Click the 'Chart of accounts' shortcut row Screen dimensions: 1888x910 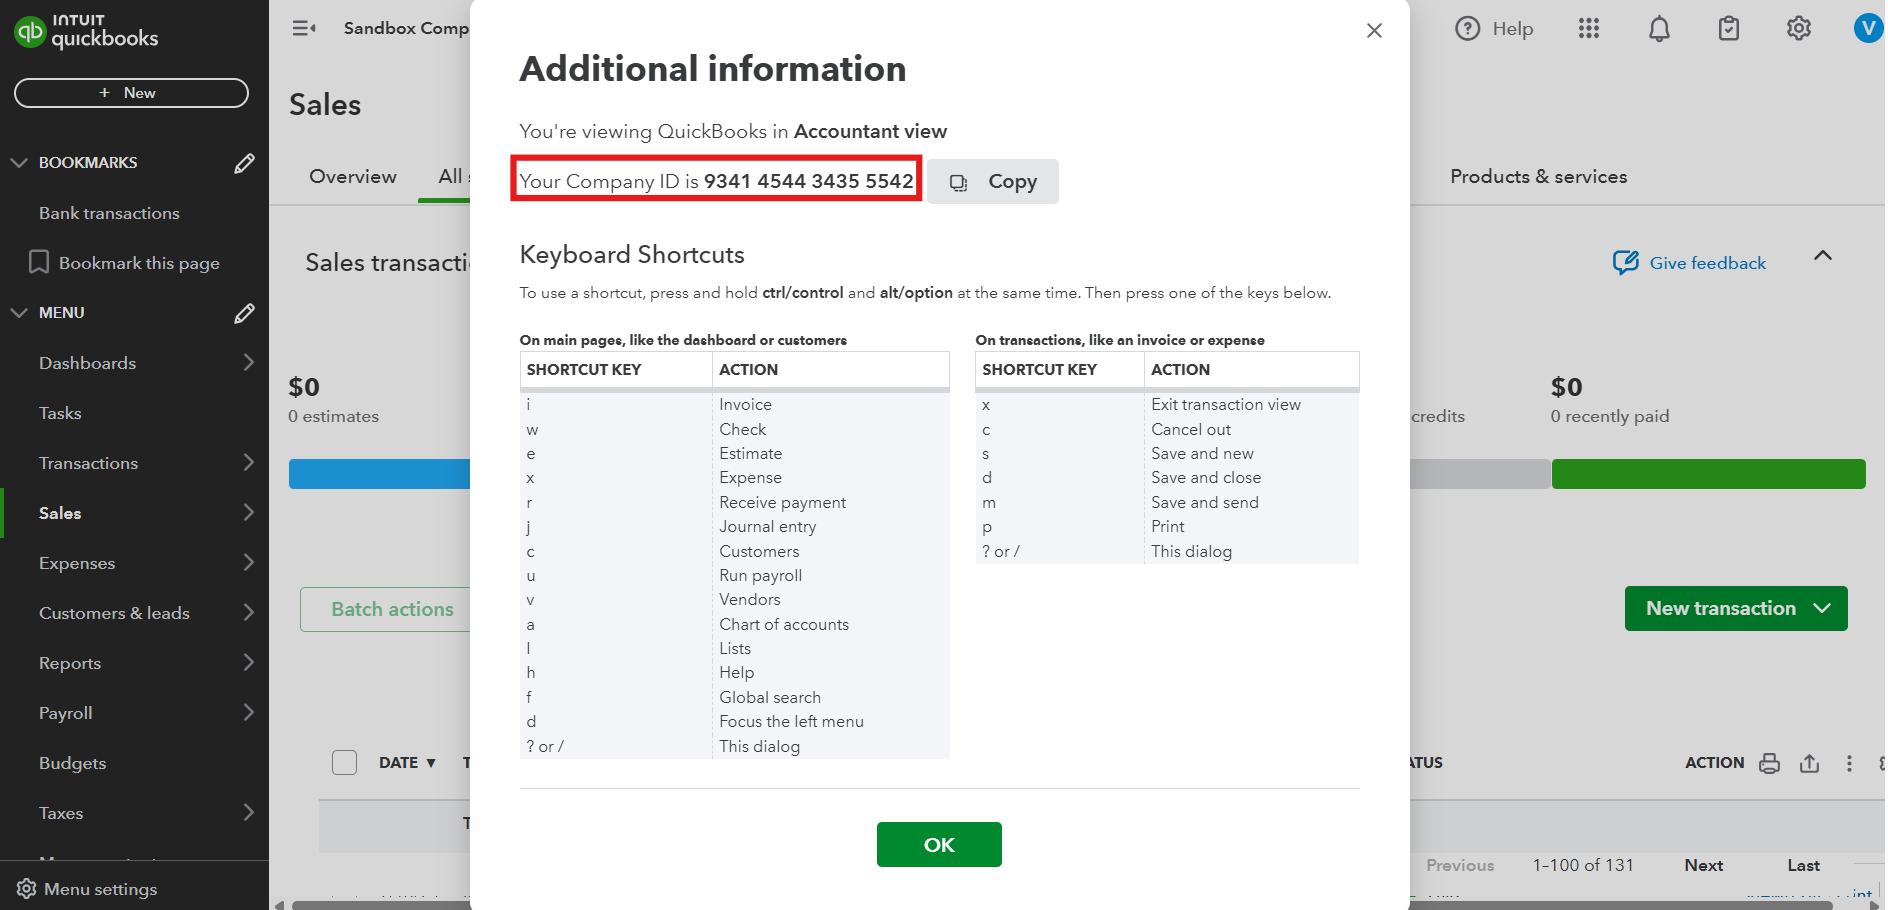(734, 625)
